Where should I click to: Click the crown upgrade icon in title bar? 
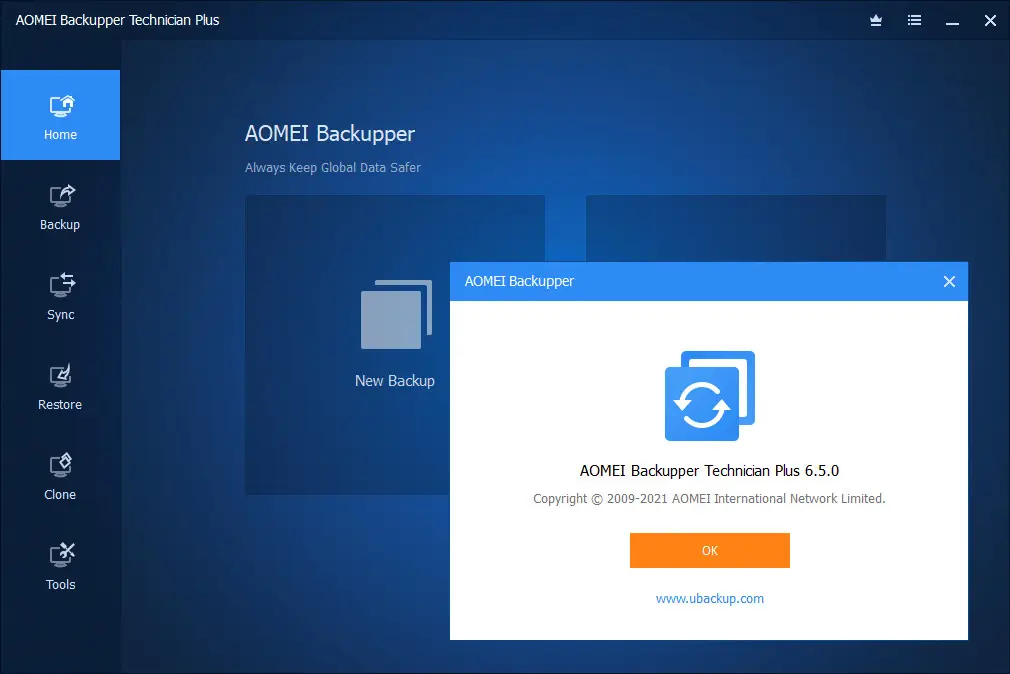[x=875, y=21]
